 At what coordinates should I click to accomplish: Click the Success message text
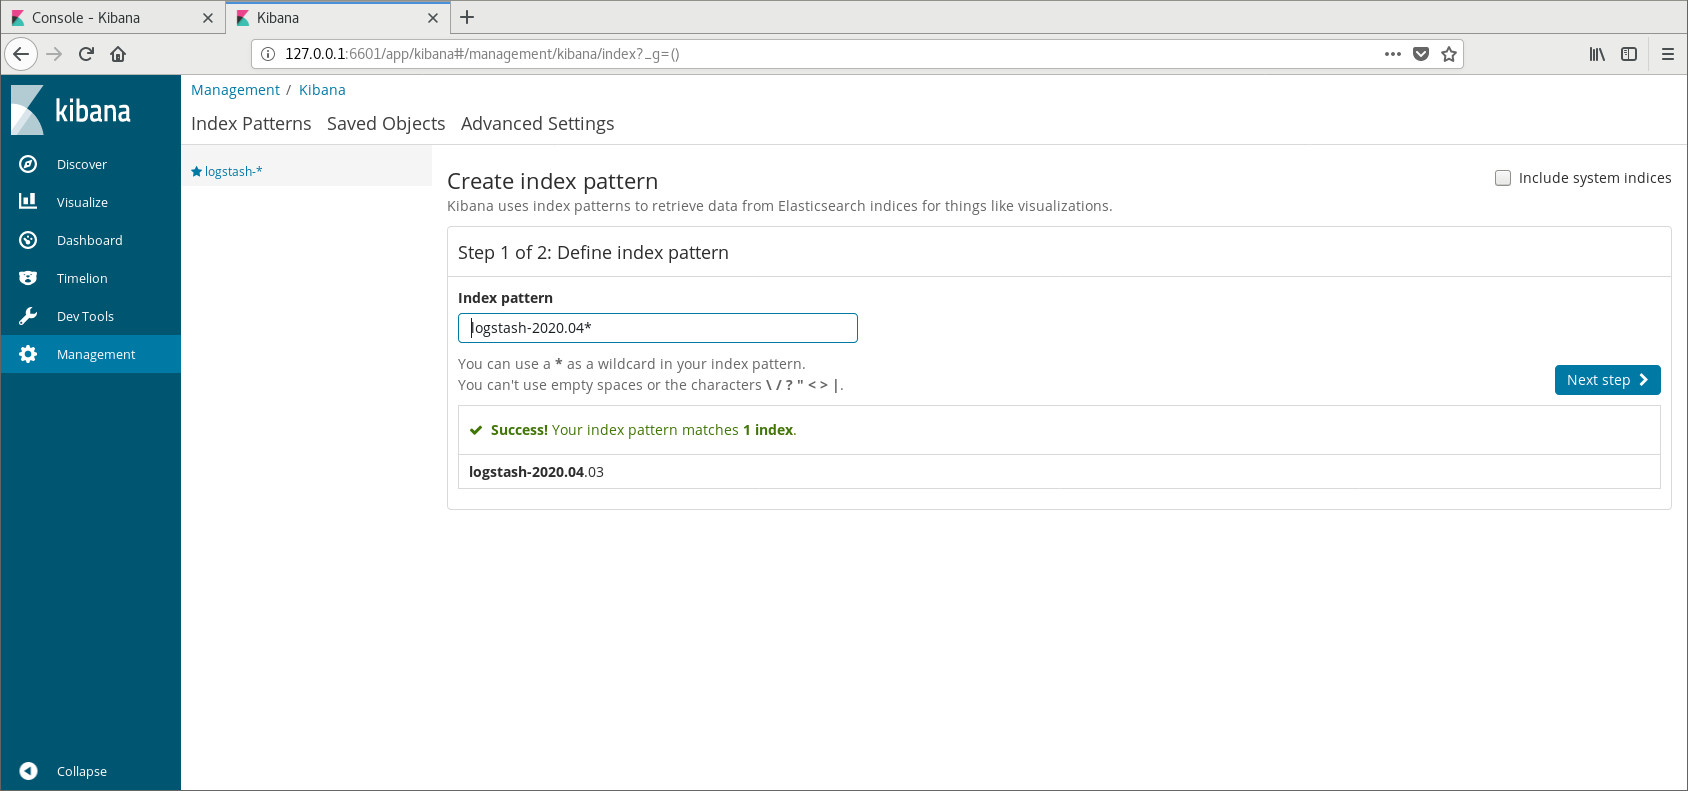pyautogui.click(x=643, y=430)
